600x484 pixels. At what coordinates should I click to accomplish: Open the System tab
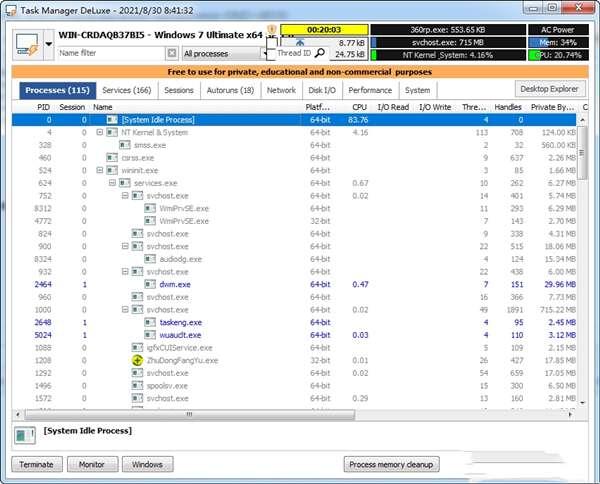click(x=417, y=90)
